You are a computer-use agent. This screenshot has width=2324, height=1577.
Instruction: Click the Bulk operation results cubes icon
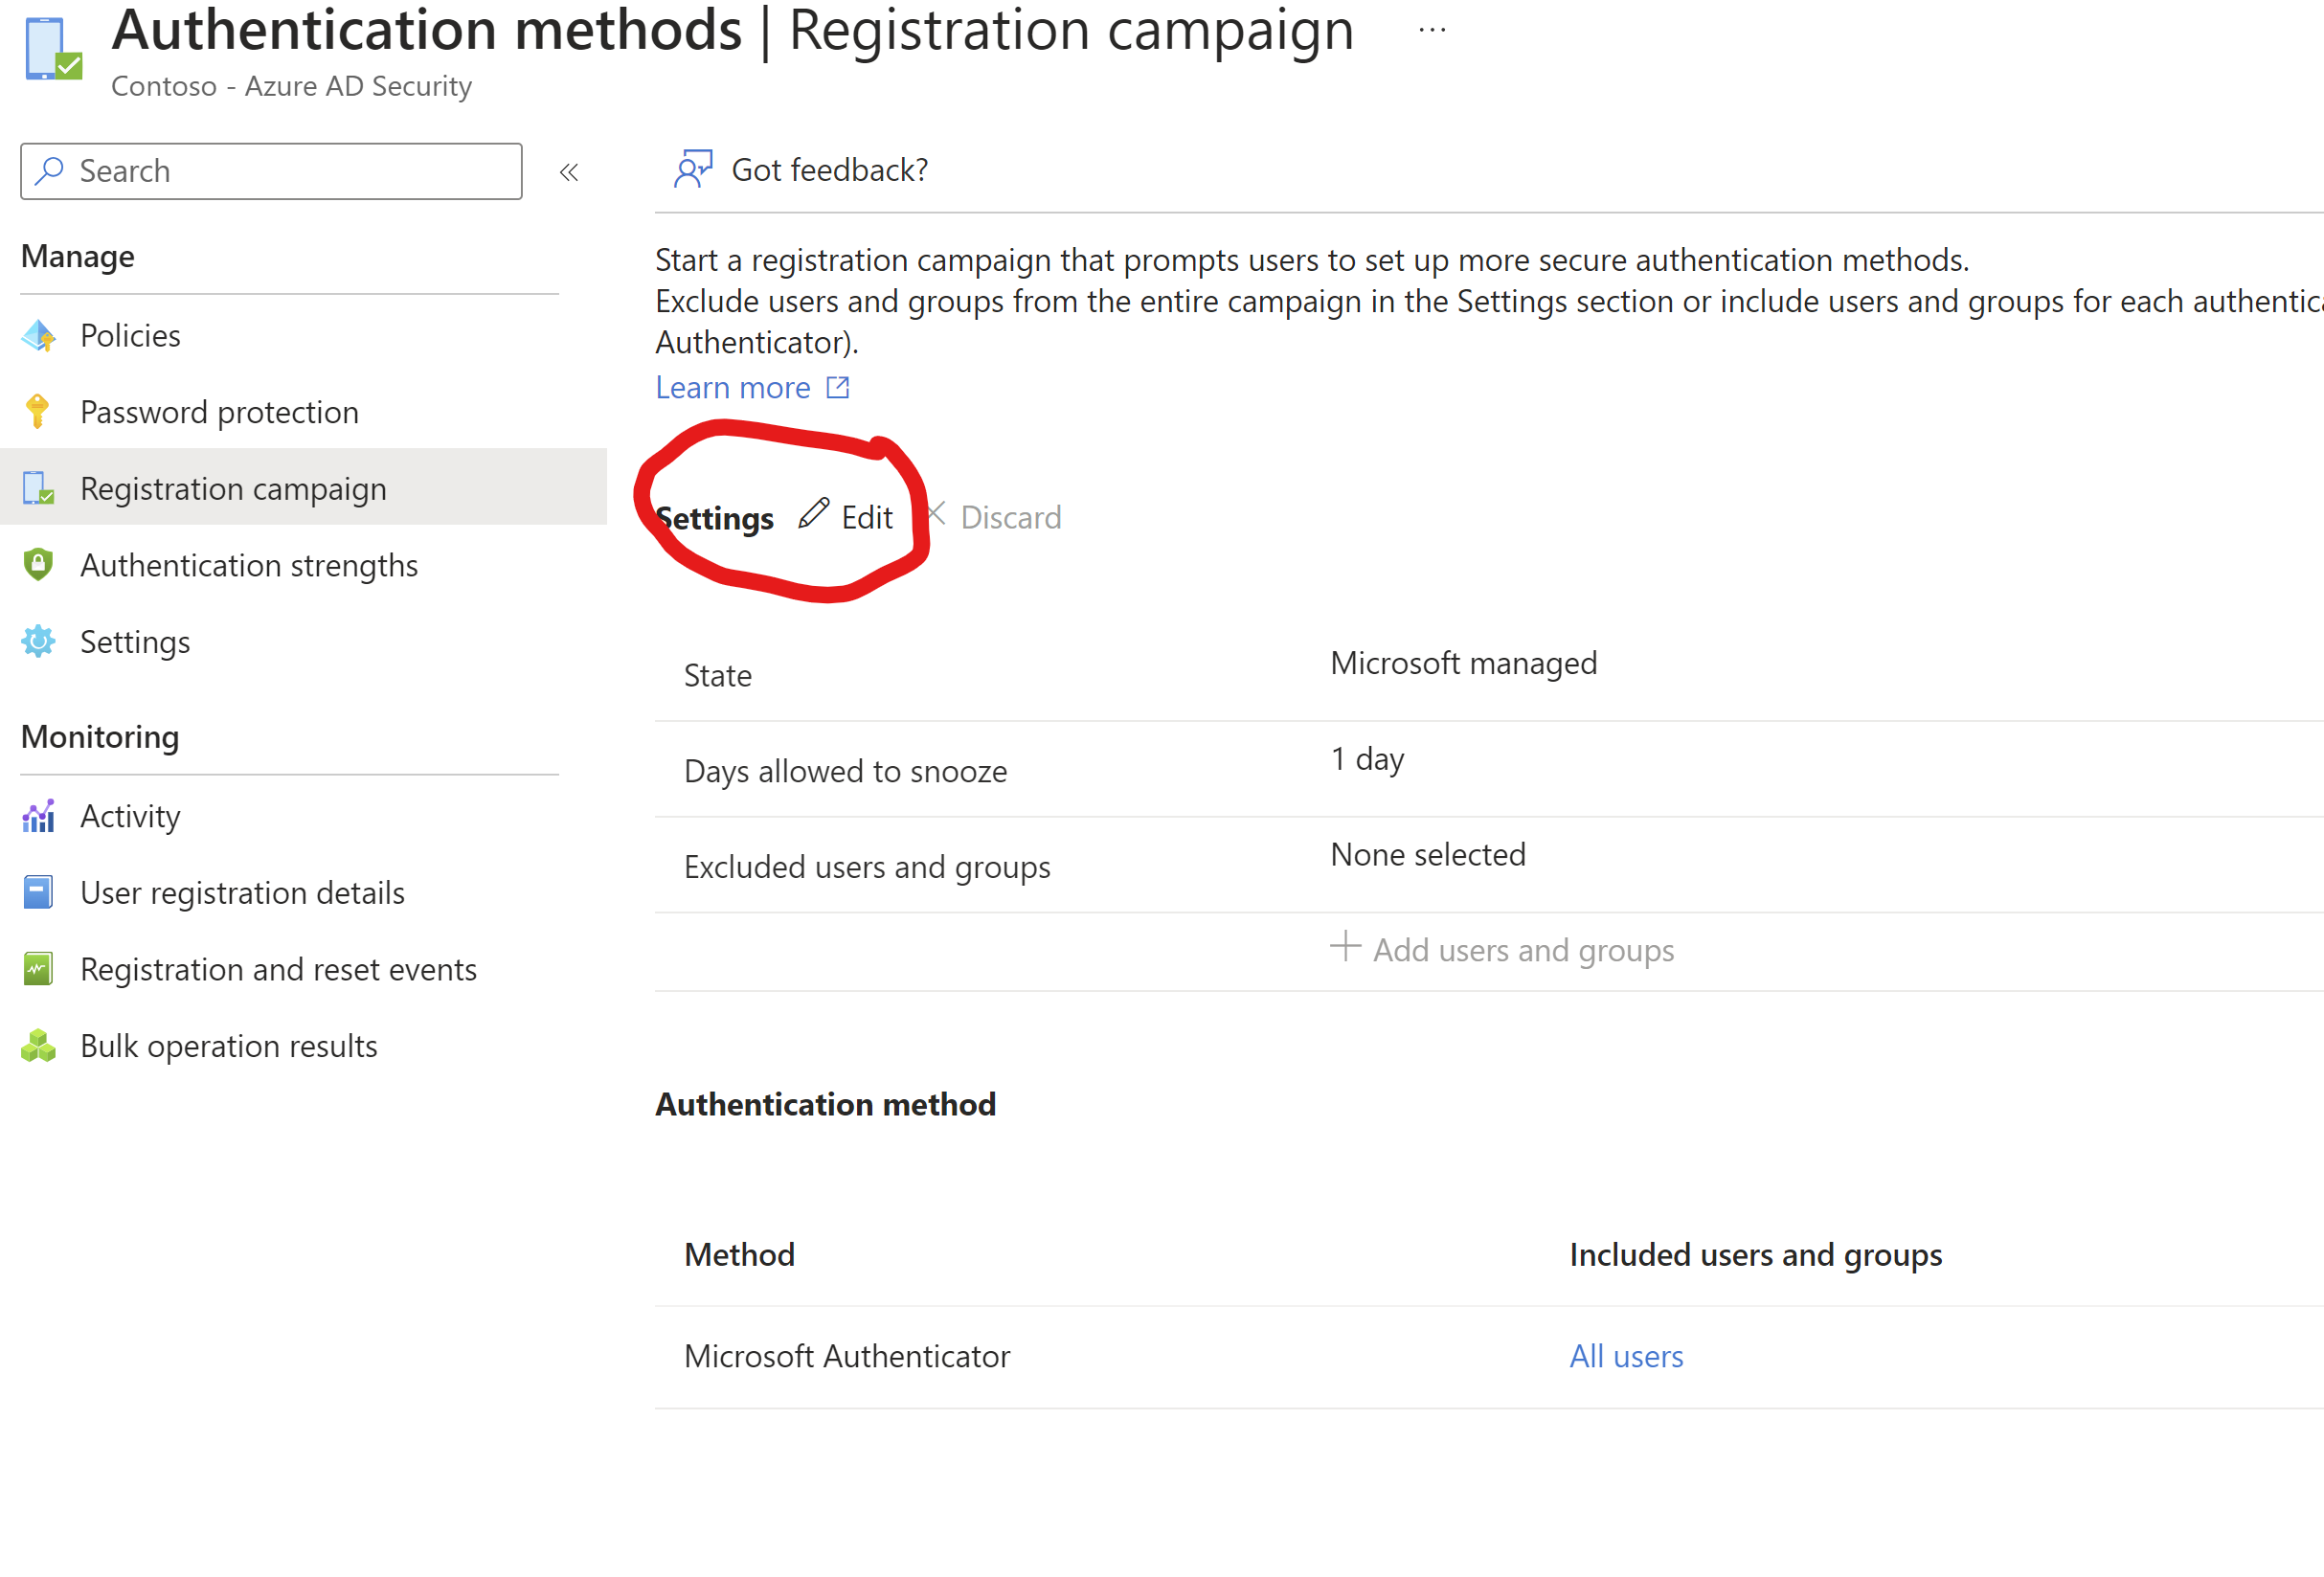[x=38, y=1046]
